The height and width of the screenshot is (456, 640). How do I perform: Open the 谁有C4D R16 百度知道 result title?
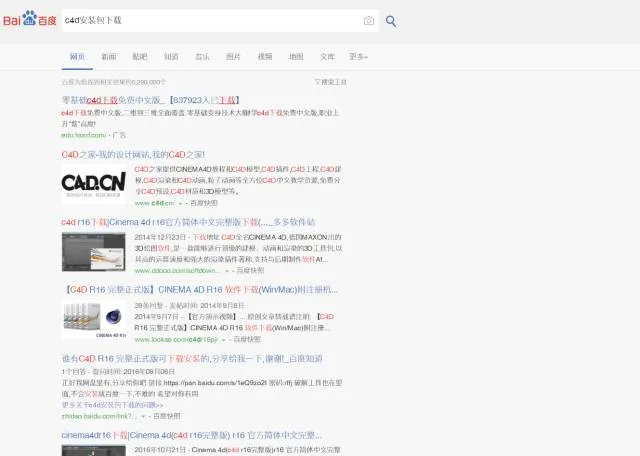pos(192,358)
